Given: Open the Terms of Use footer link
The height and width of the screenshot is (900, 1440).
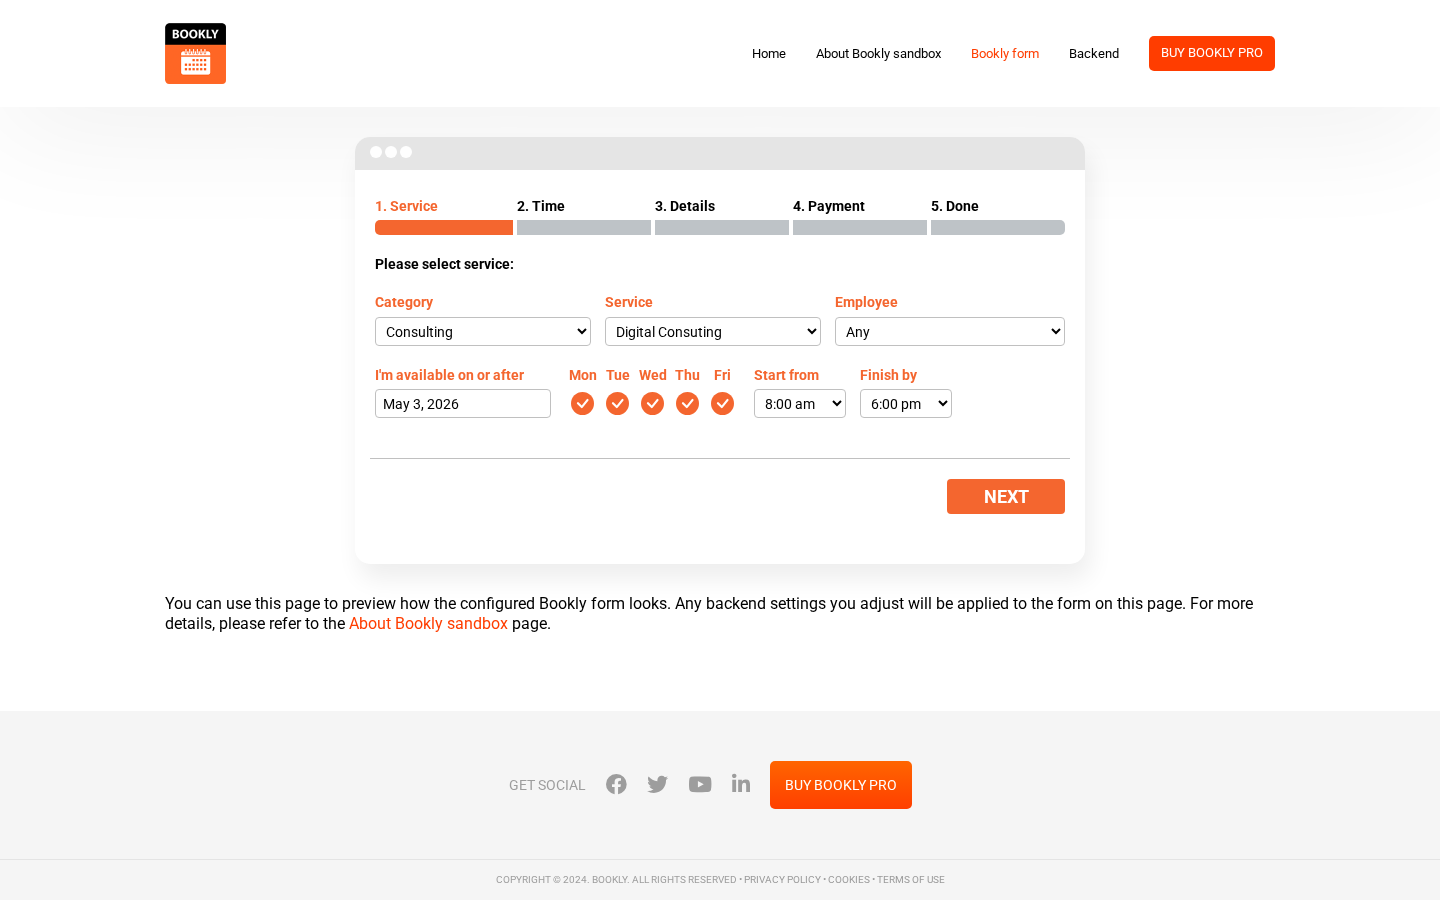Looking at the screenshot, I should click(911, 880).
